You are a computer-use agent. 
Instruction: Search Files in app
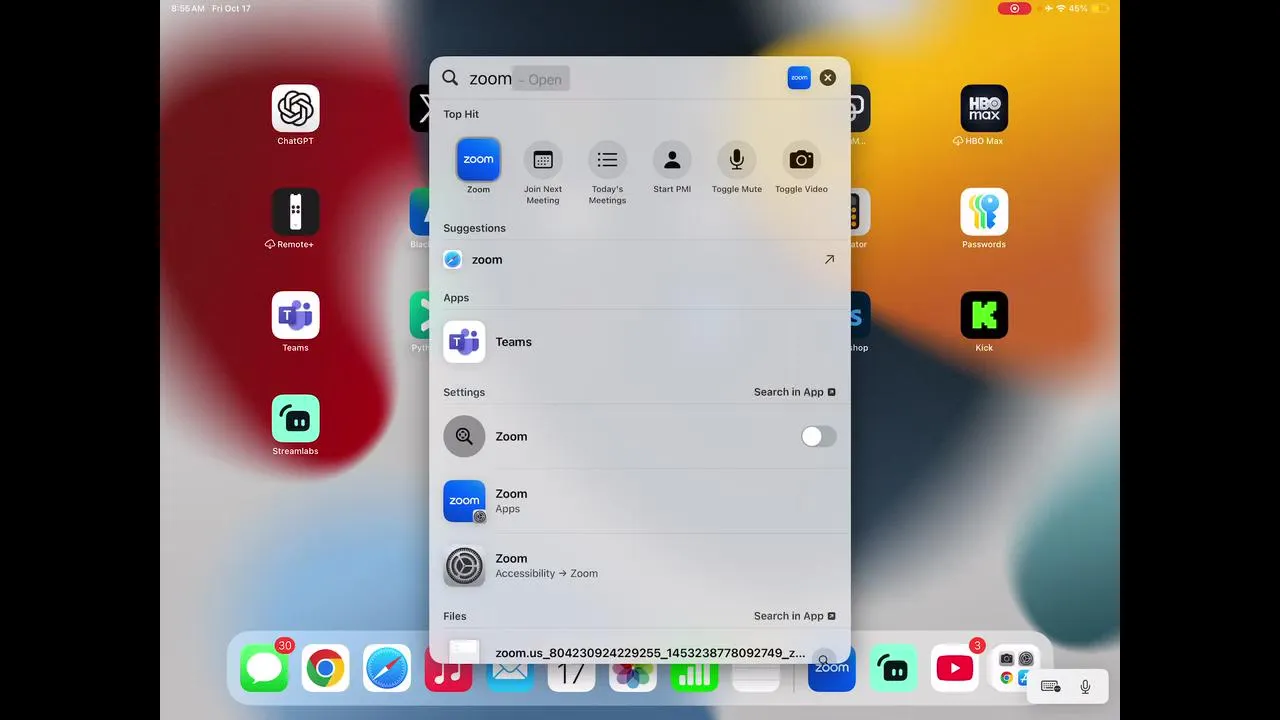click(795, 616)
